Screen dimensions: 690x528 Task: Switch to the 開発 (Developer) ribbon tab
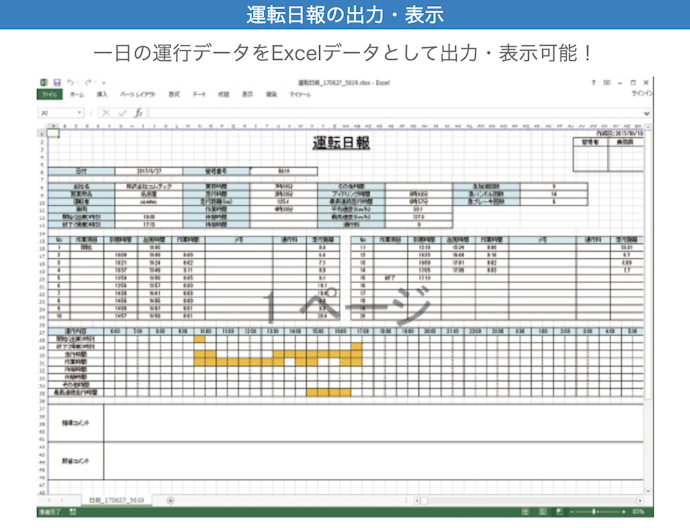click(x=272, y=94)
